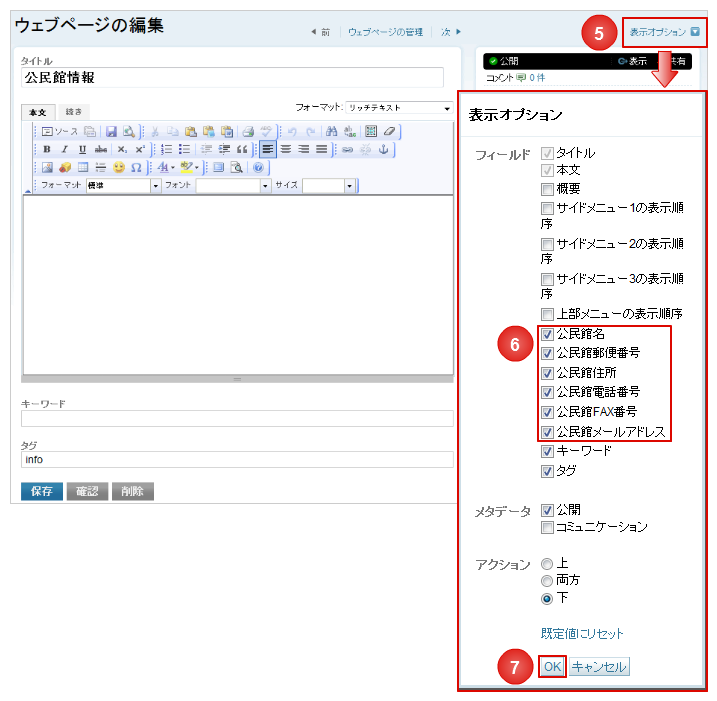Click 既定値にリセット link
The height and width of the screenshot is (701, 717).
[582, 634]
